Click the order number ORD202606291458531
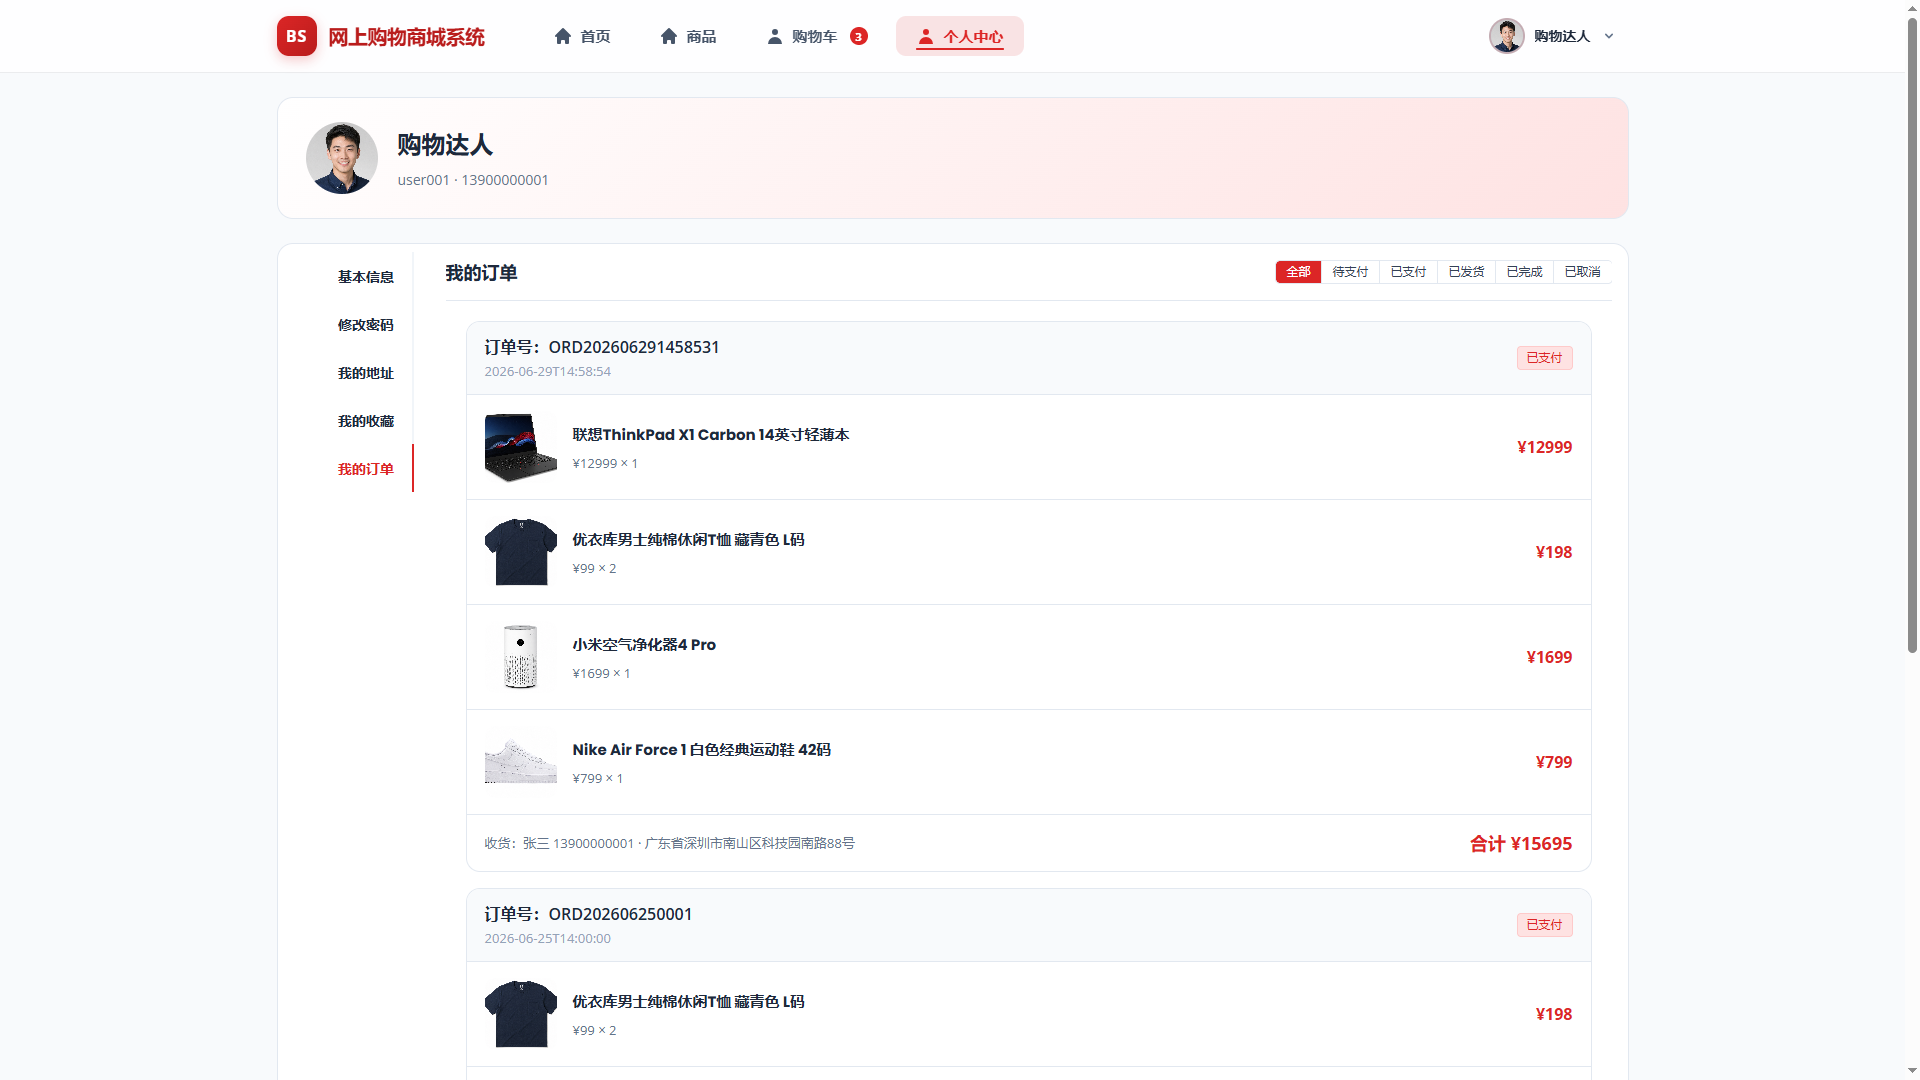This screenshot has height=1080, width=1920. click(x=602, y=347)
